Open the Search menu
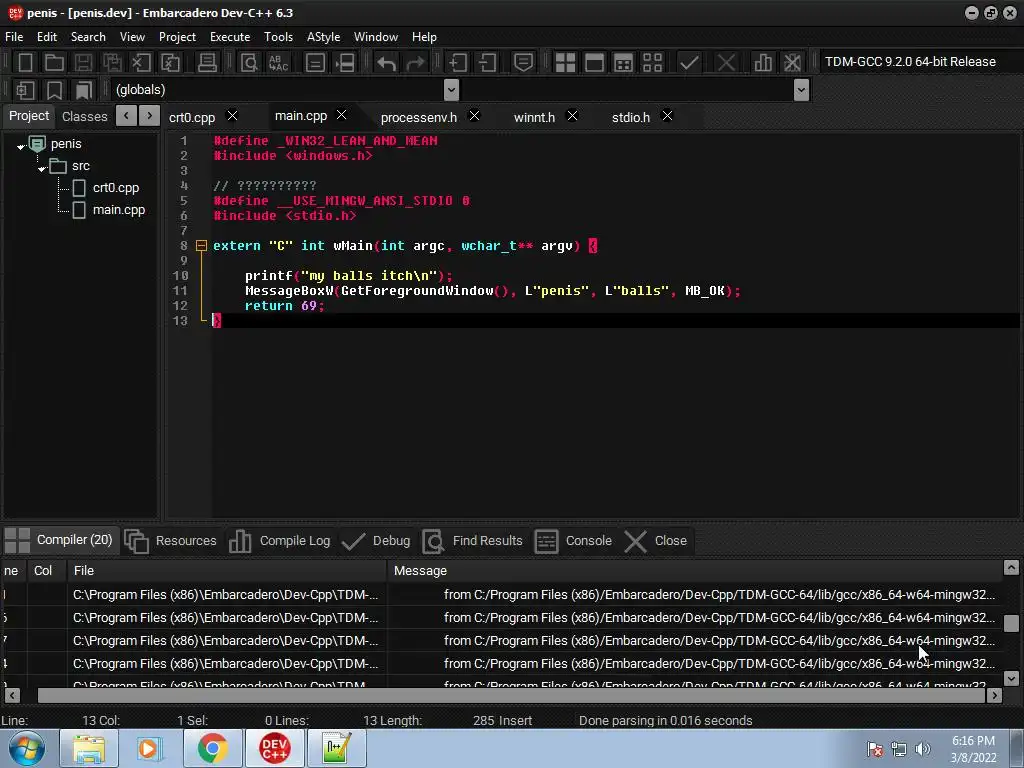 [x=88, y=37]
